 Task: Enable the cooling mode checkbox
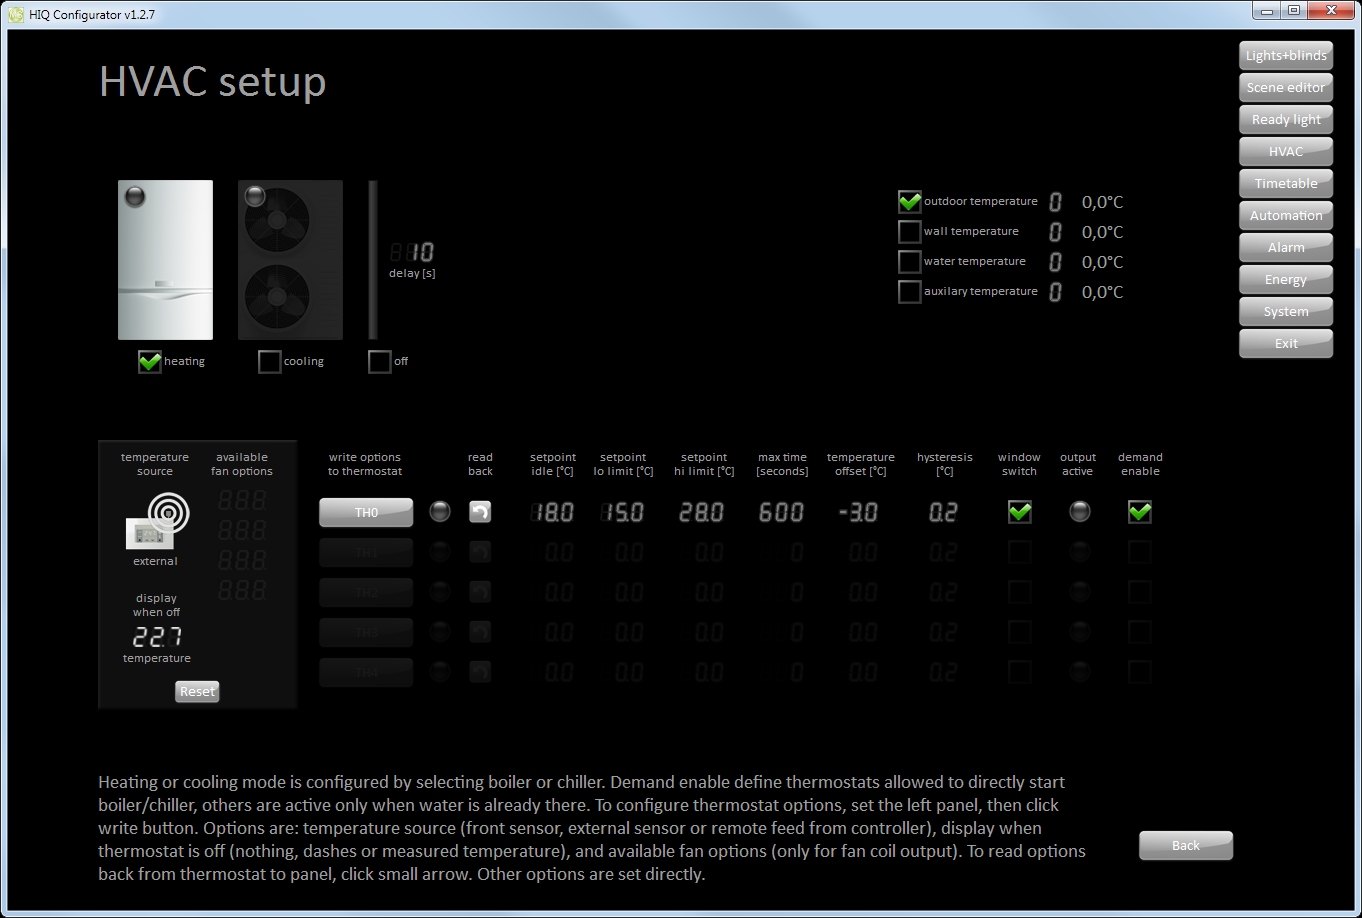[269, 362]
